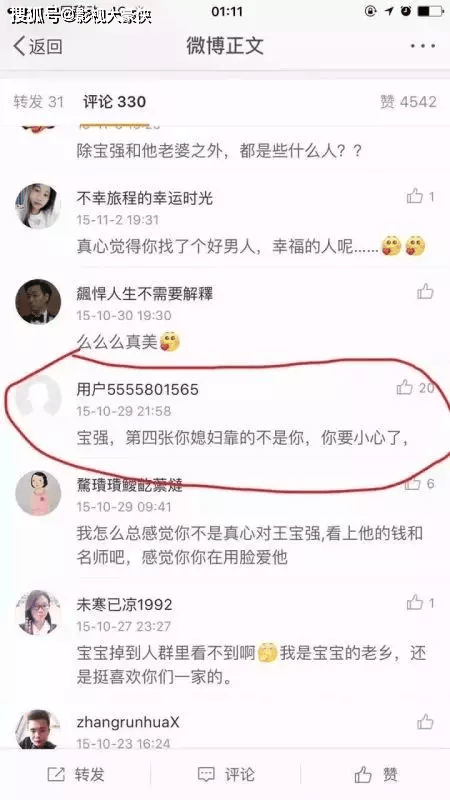Open avatar of 未寒已凉1992

38,612
